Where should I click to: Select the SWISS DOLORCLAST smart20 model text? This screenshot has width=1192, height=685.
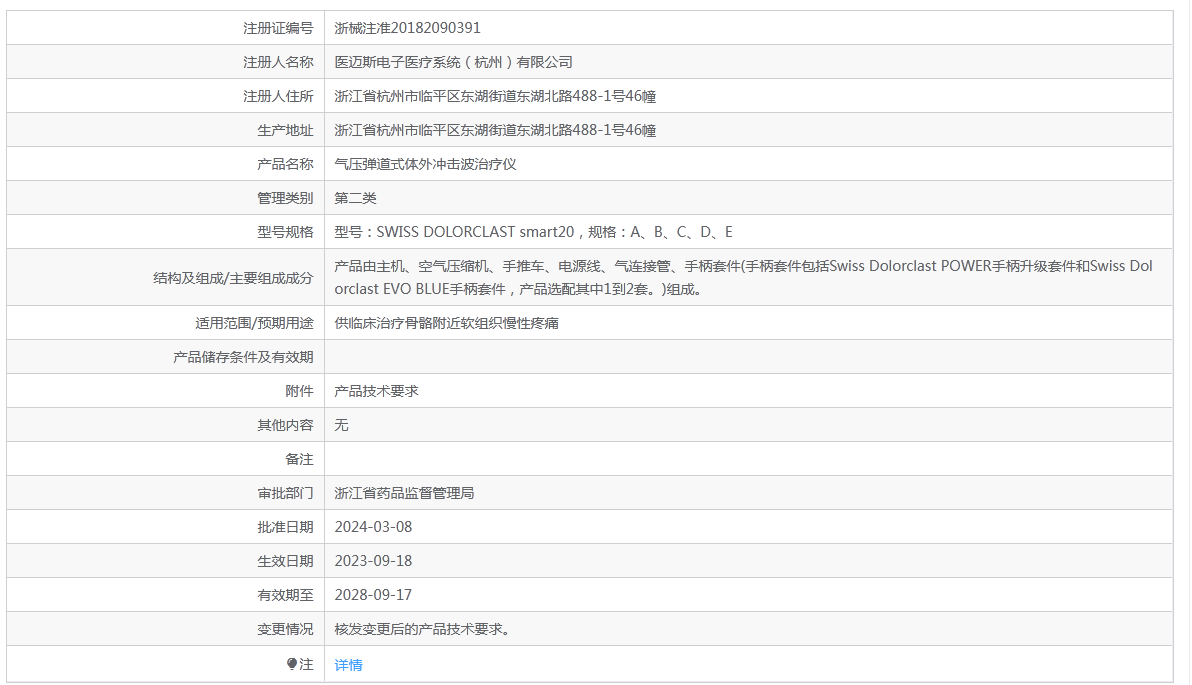pos(475,233)
